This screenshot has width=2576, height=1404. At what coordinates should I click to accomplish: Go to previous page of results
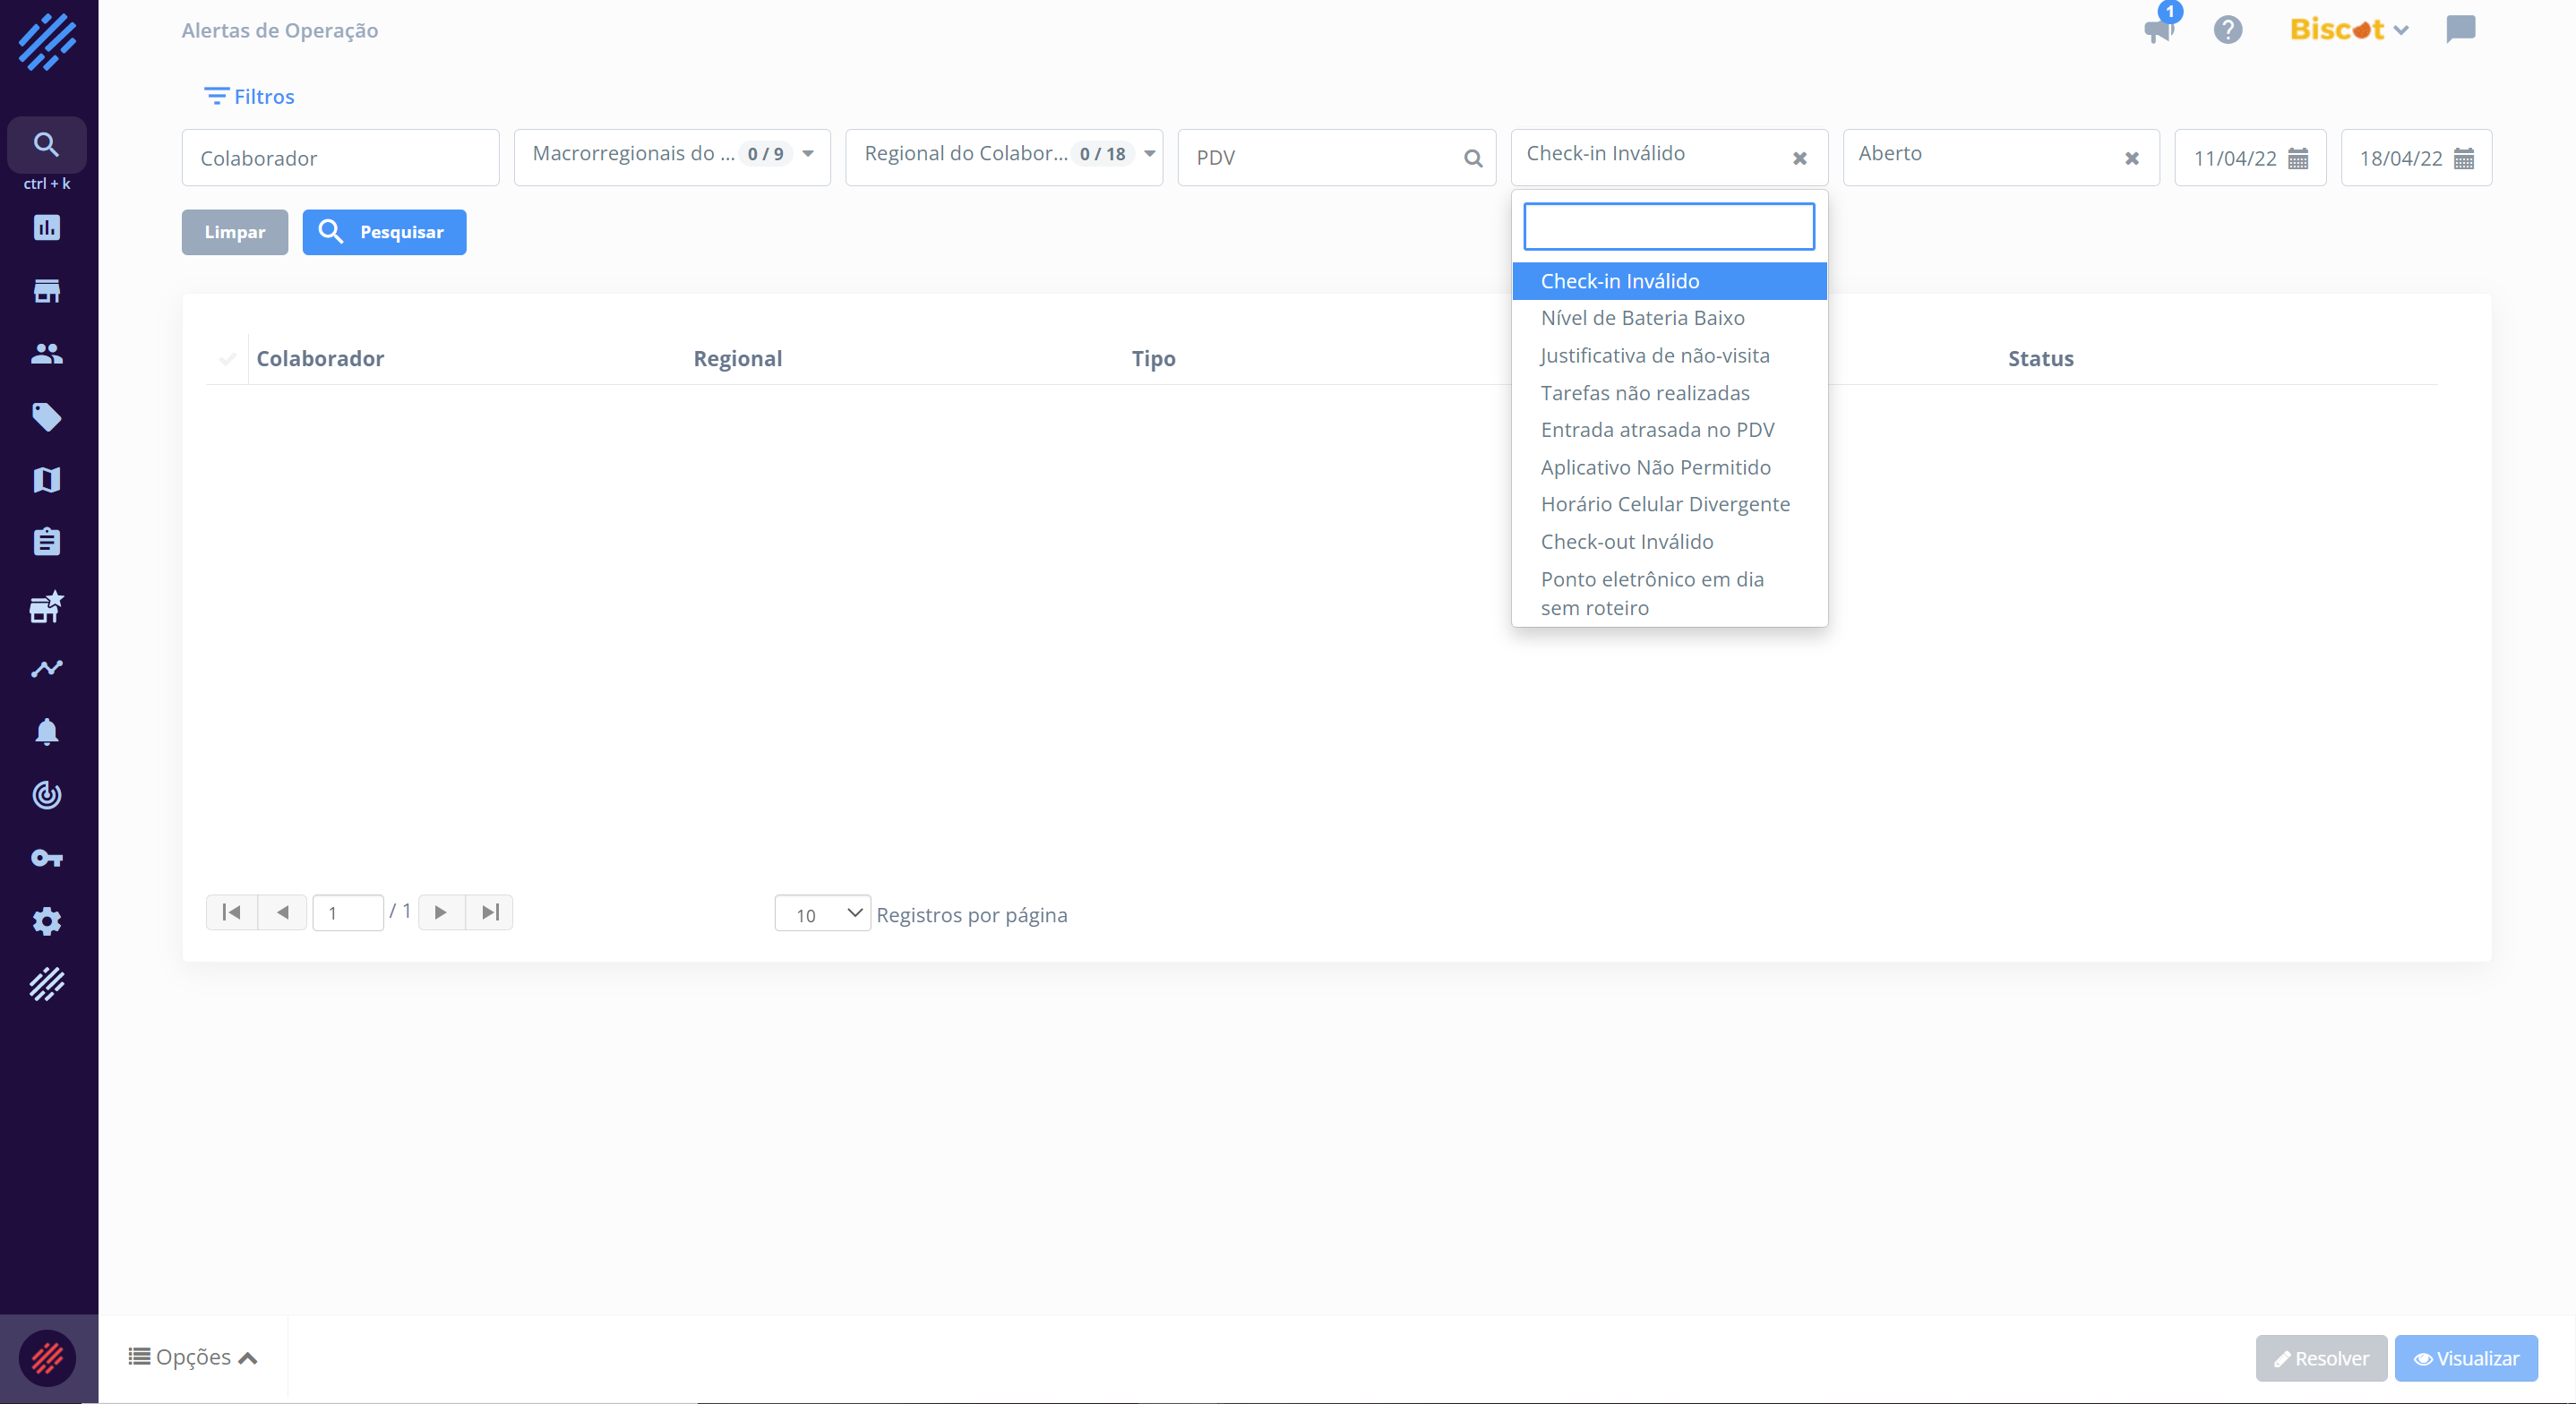coord(283,912)
